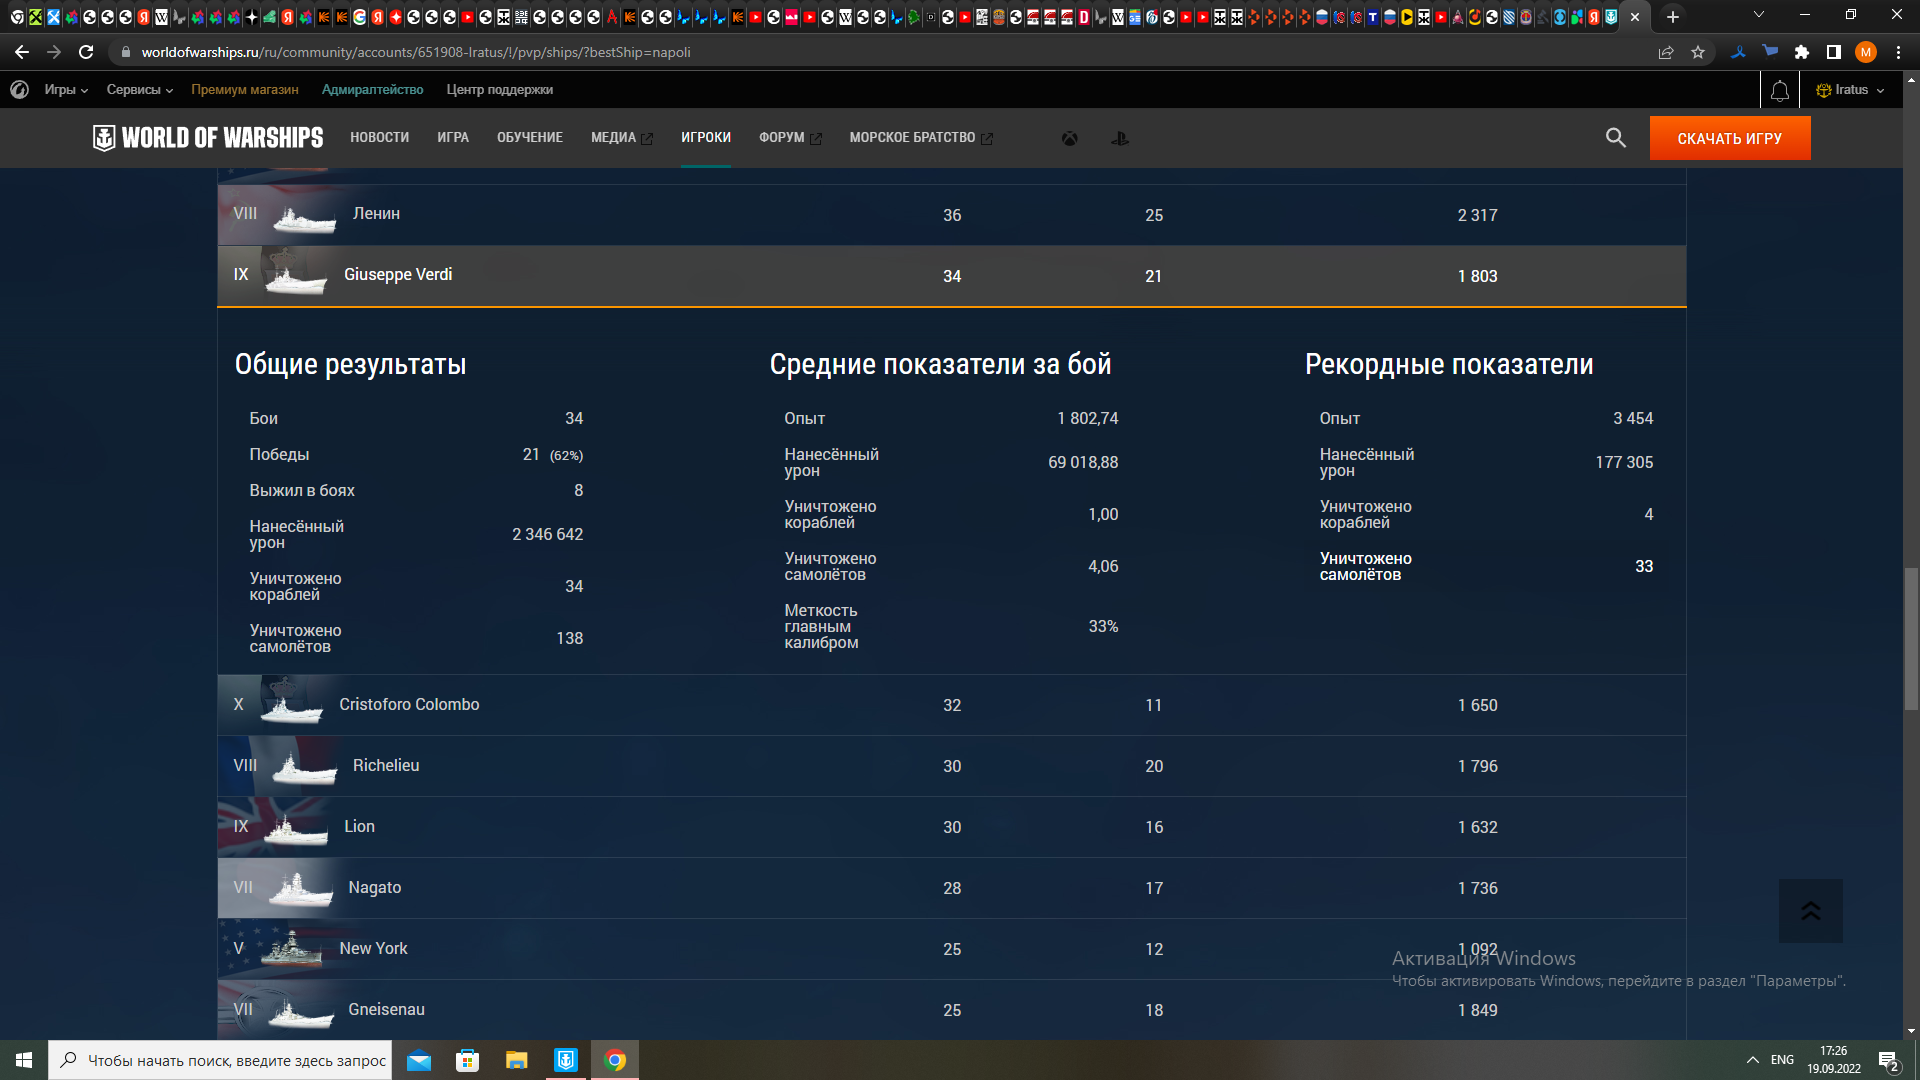The height and width of the screenshot is (1080, 1920).
Task: Expand the Richelieu ship row
Action: [x=952, y=766]
